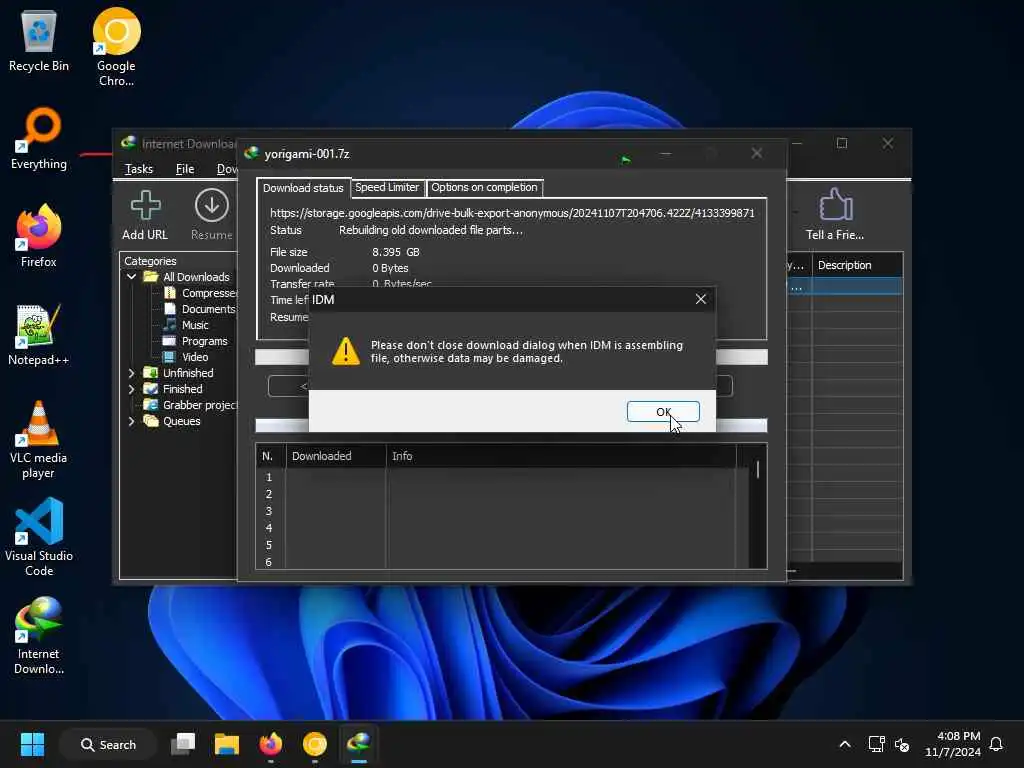Open the Everything search desktop icon
This screenshot has width=1024, height=768.
[39, 138]
